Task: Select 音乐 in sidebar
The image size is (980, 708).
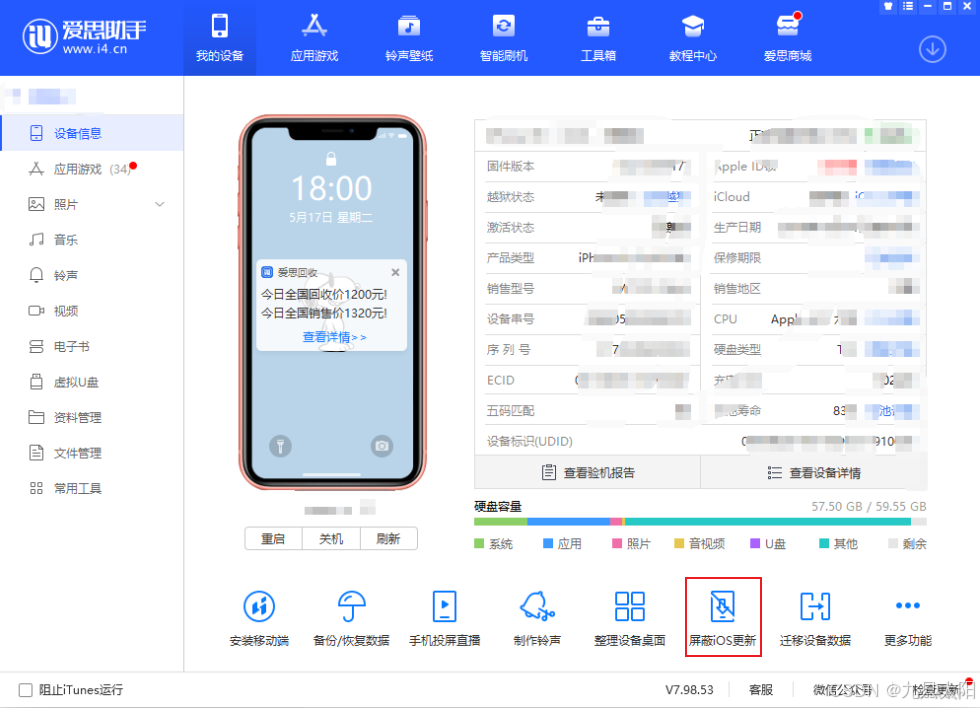Action: (x=92, y=240)
